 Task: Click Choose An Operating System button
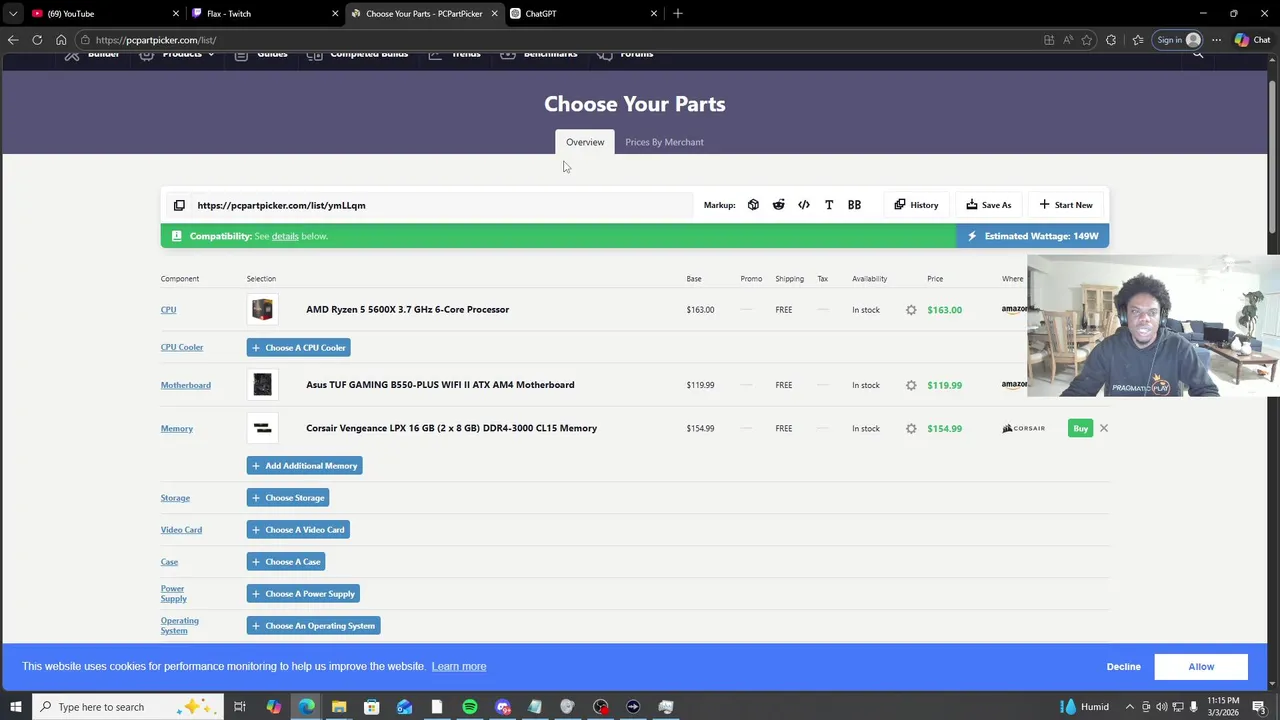[313, 626]
